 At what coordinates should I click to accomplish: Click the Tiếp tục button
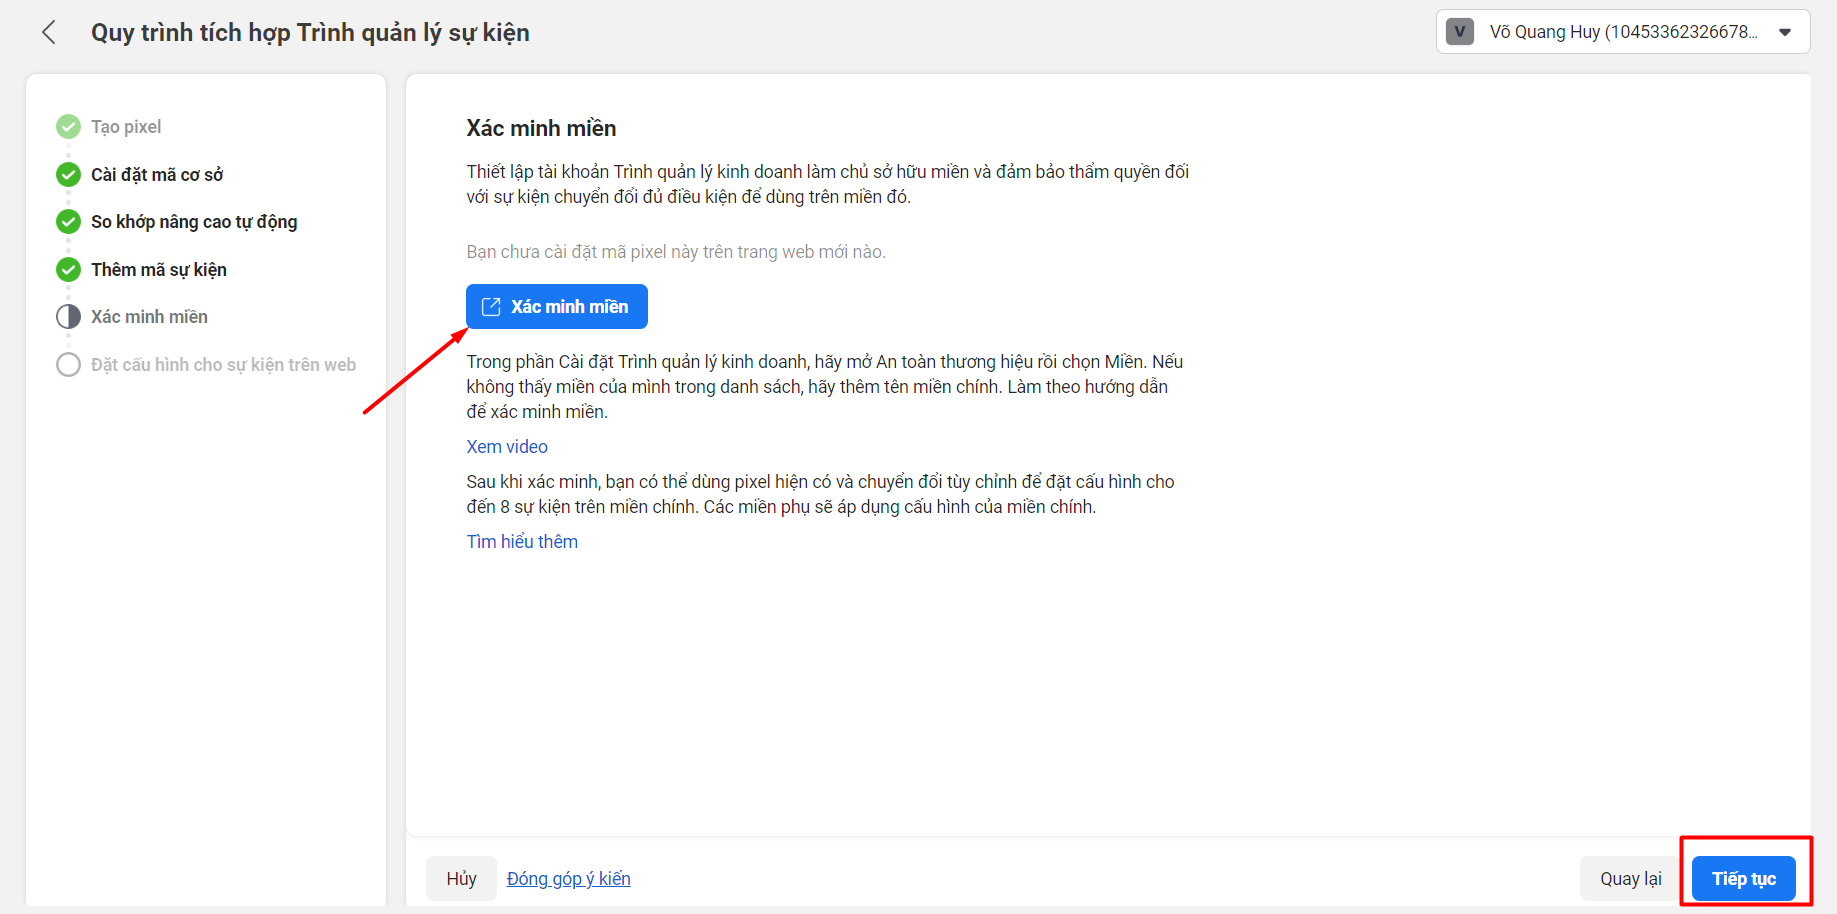pyautogui.click(x=1743, y=878)
